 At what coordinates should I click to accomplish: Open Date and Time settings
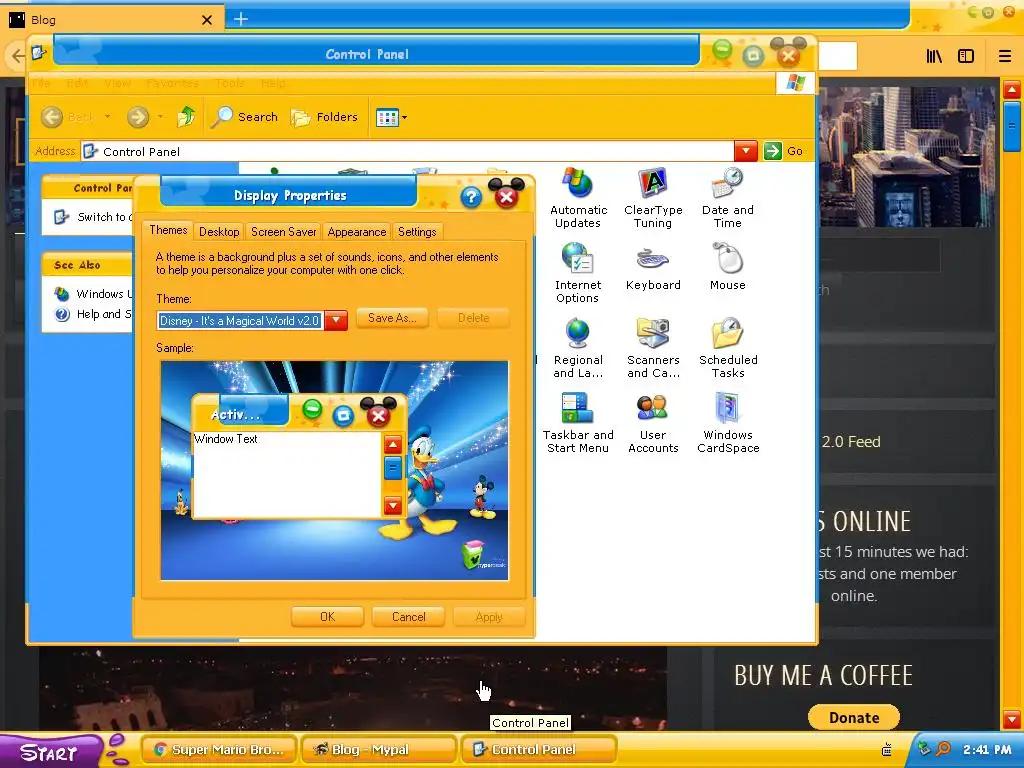pyautogui.click(x=728, y=197)
